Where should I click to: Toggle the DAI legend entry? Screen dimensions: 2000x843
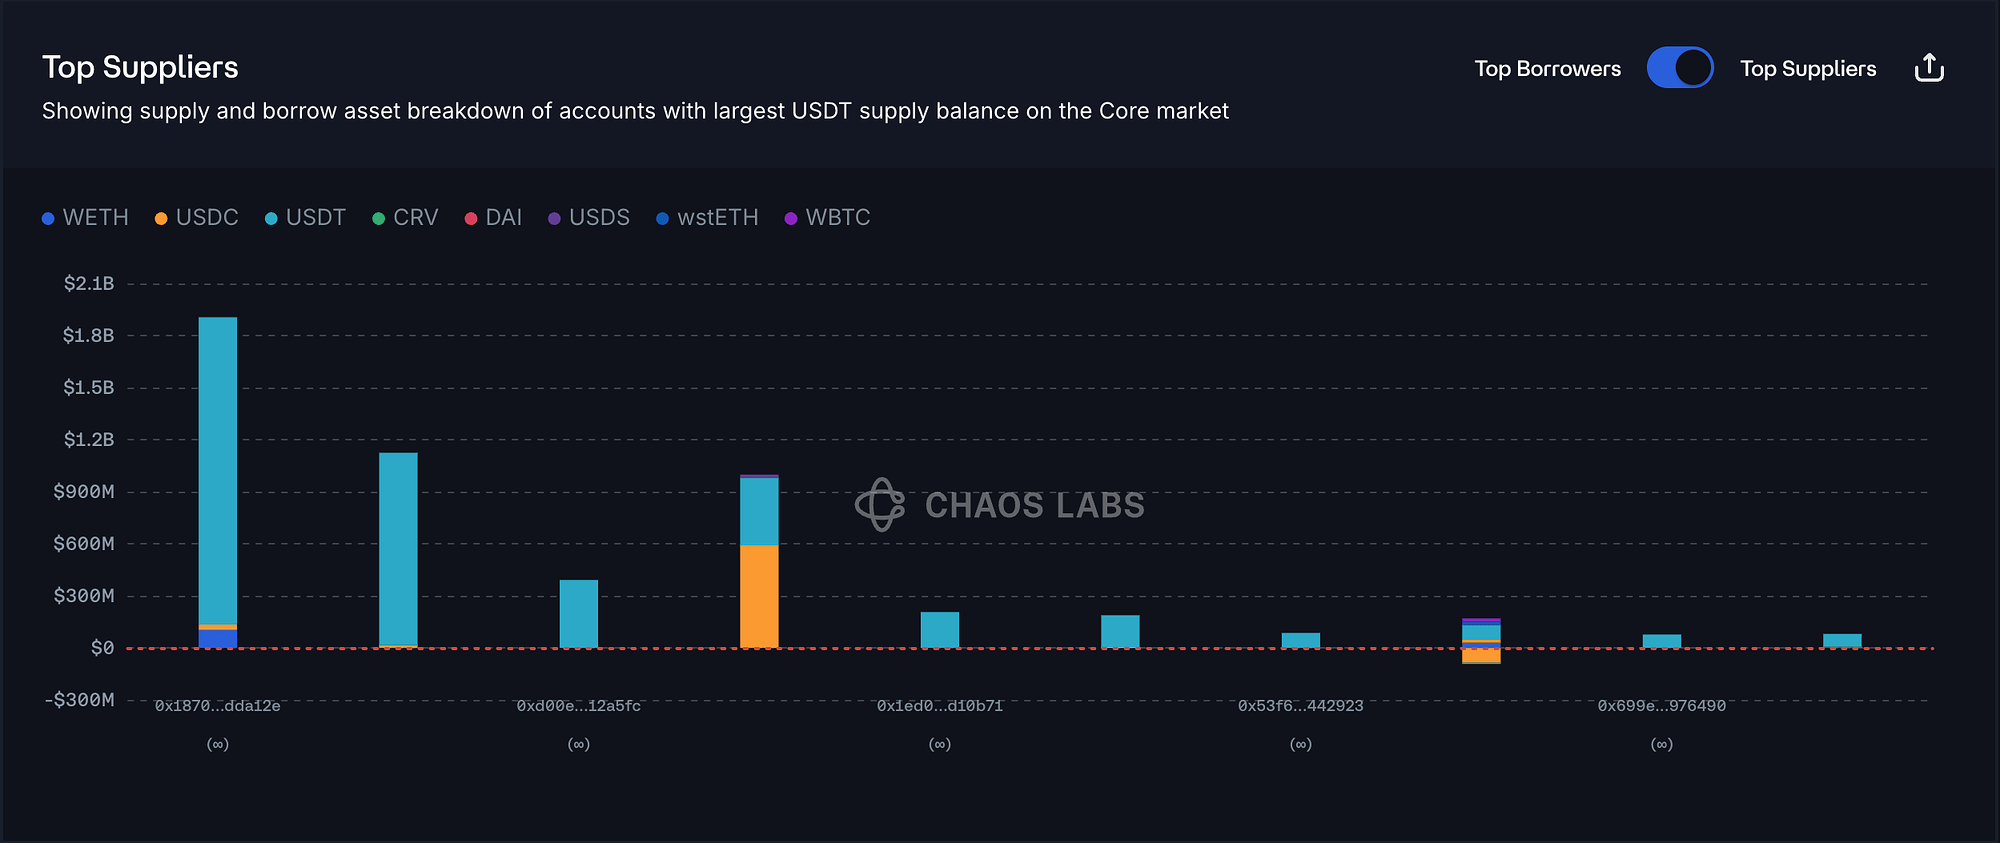point(494,218)
